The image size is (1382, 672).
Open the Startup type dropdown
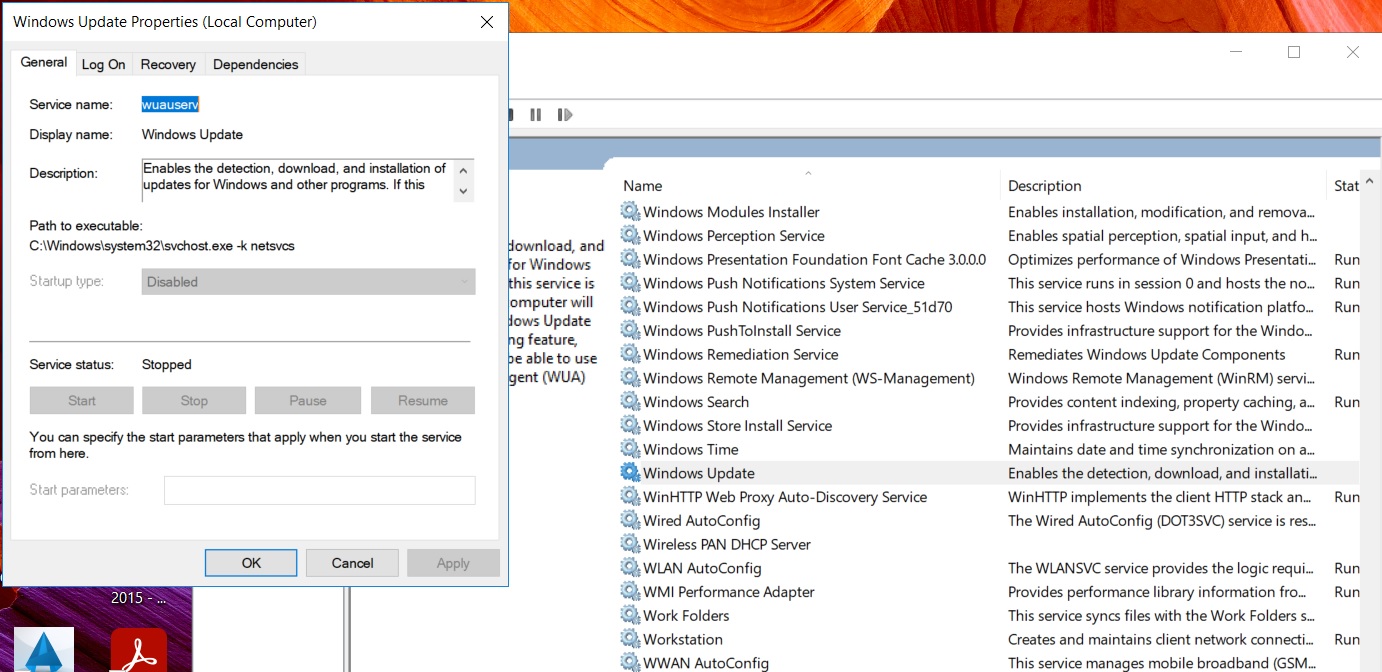tap(308, 282)
